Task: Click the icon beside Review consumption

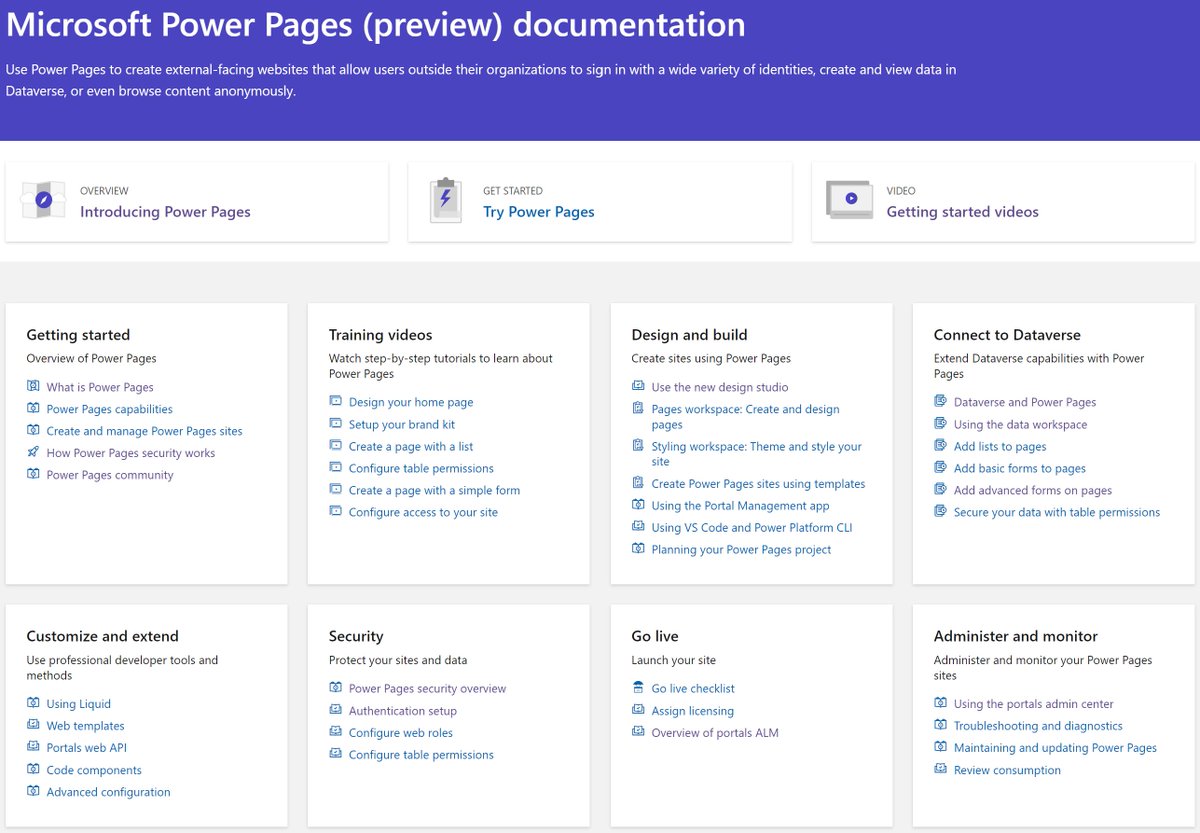Action: click(x=940, y=770)
